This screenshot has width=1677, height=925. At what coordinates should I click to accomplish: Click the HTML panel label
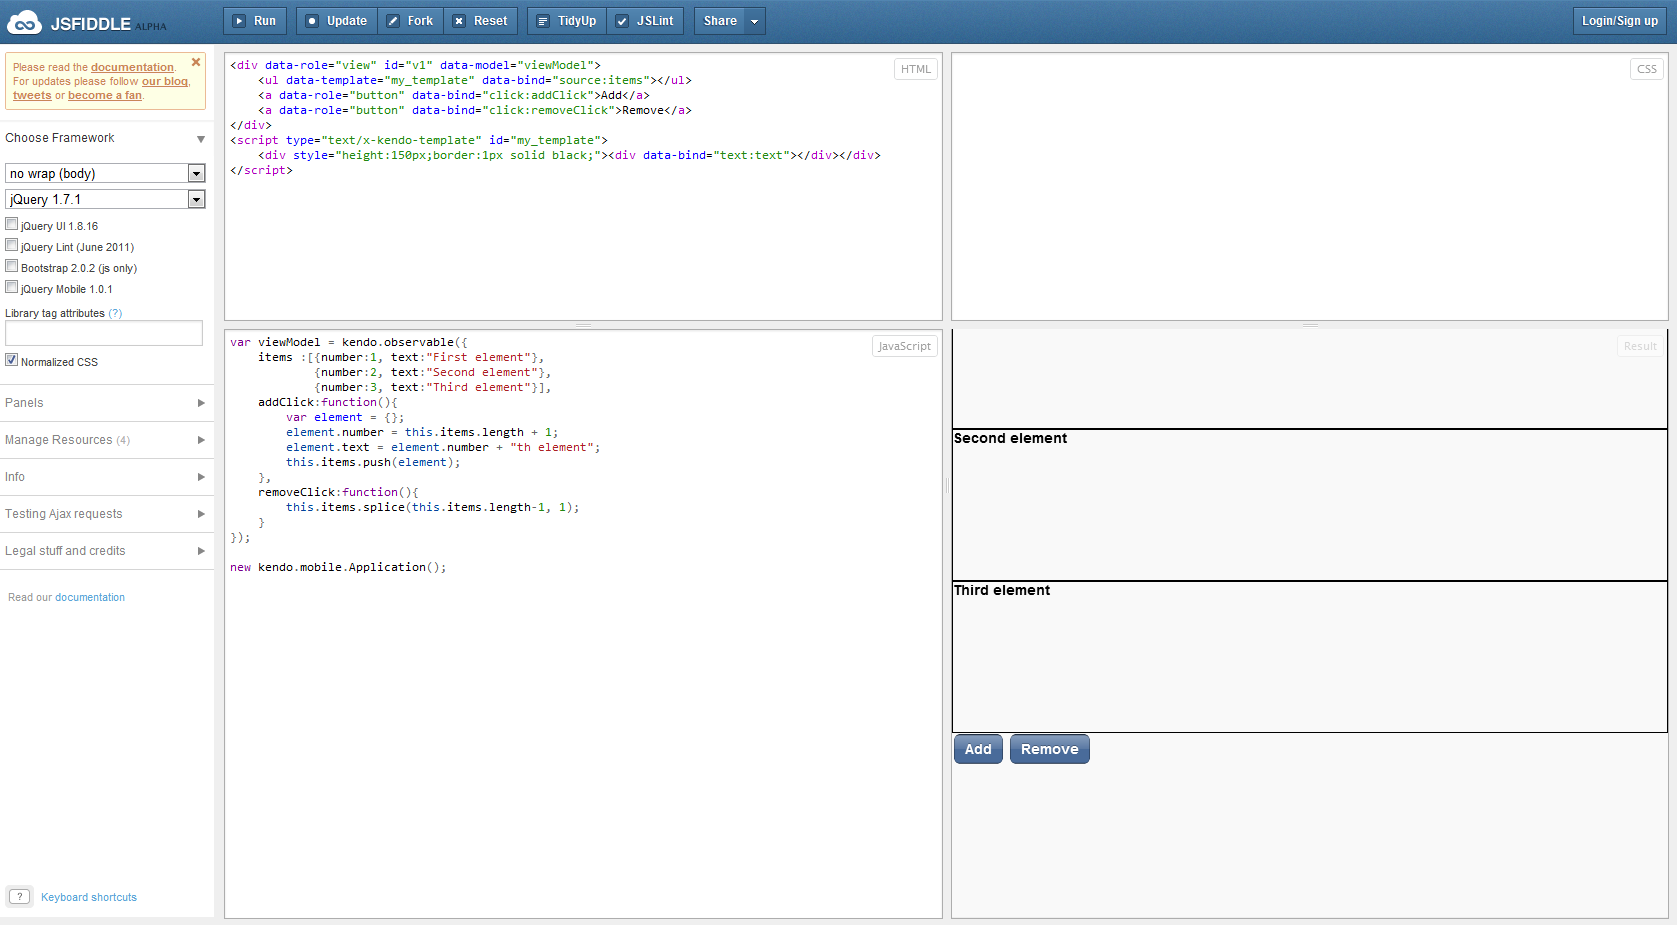916,69
